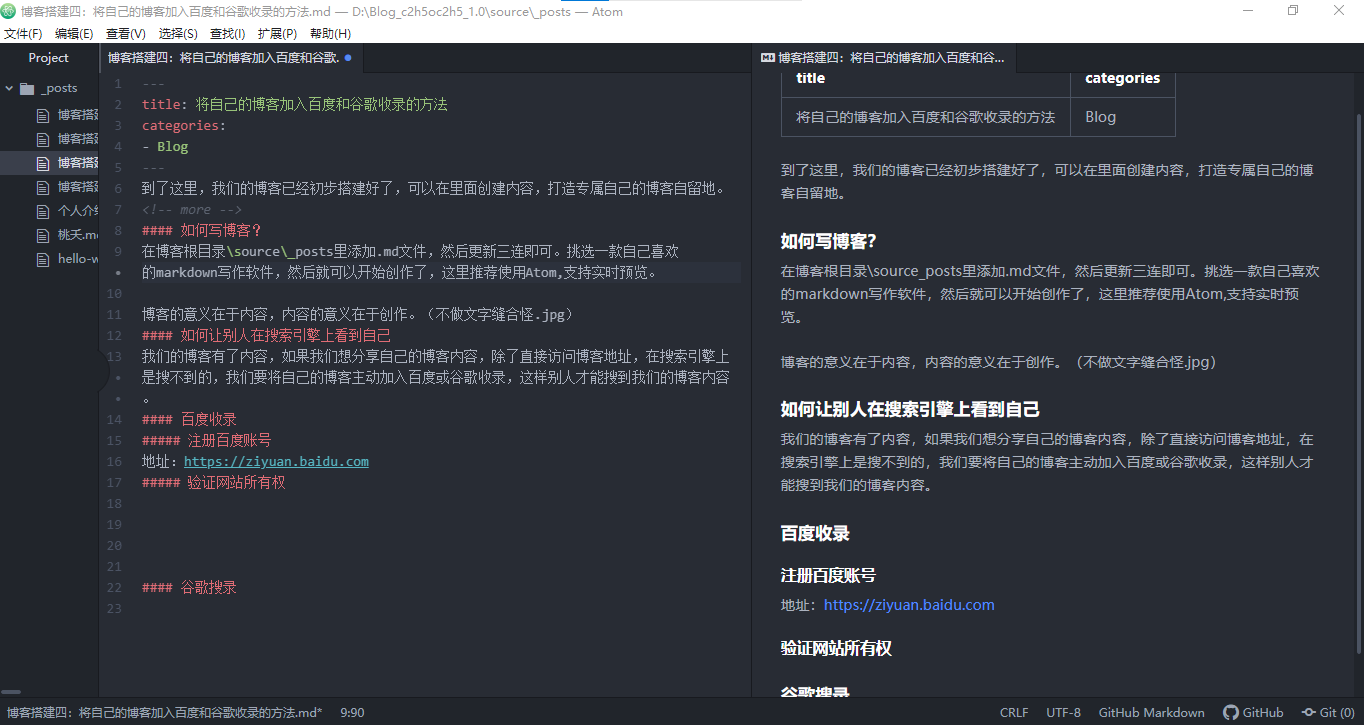Click the Atom logo in title bar

(x=9, y=12)
